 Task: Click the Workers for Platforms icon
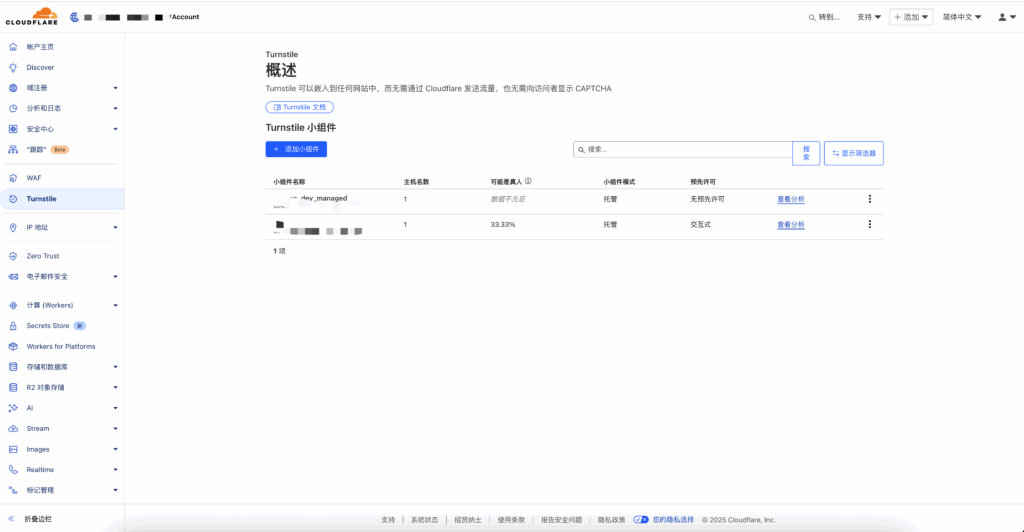(13, 347)
